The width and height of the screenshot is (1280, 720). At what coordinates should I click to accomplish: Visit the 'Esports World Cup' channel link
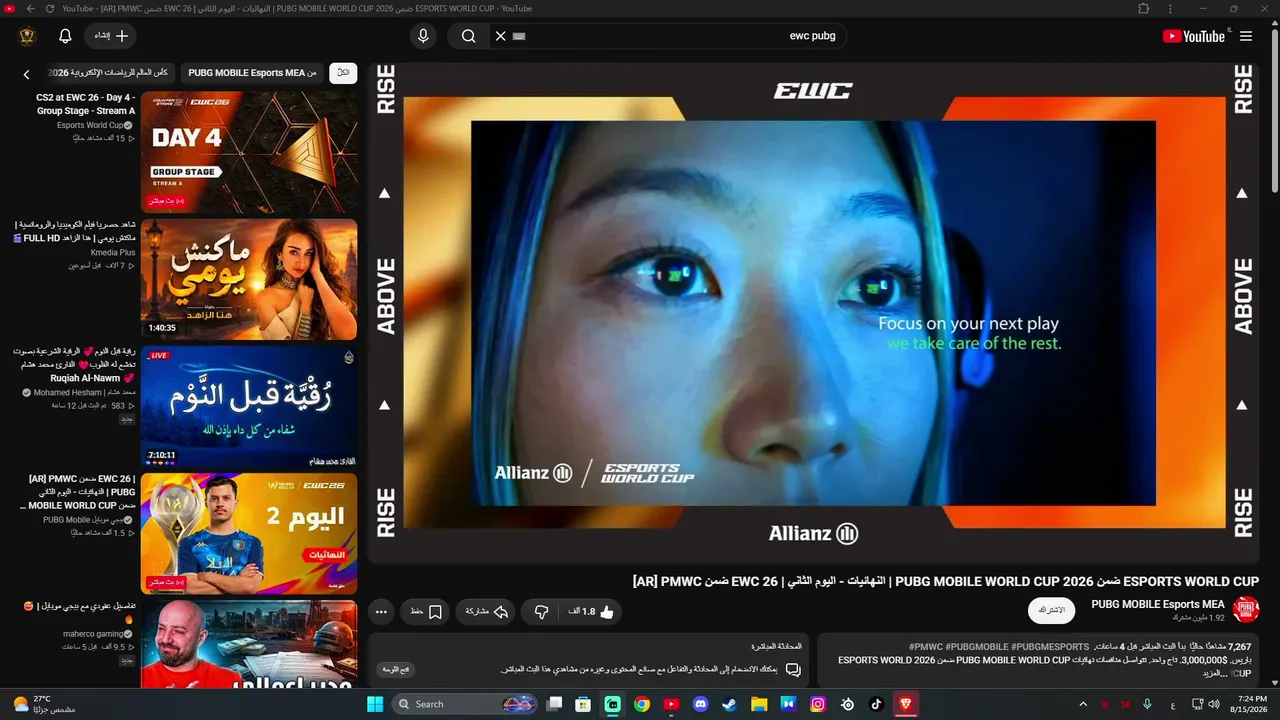(90, 125)
